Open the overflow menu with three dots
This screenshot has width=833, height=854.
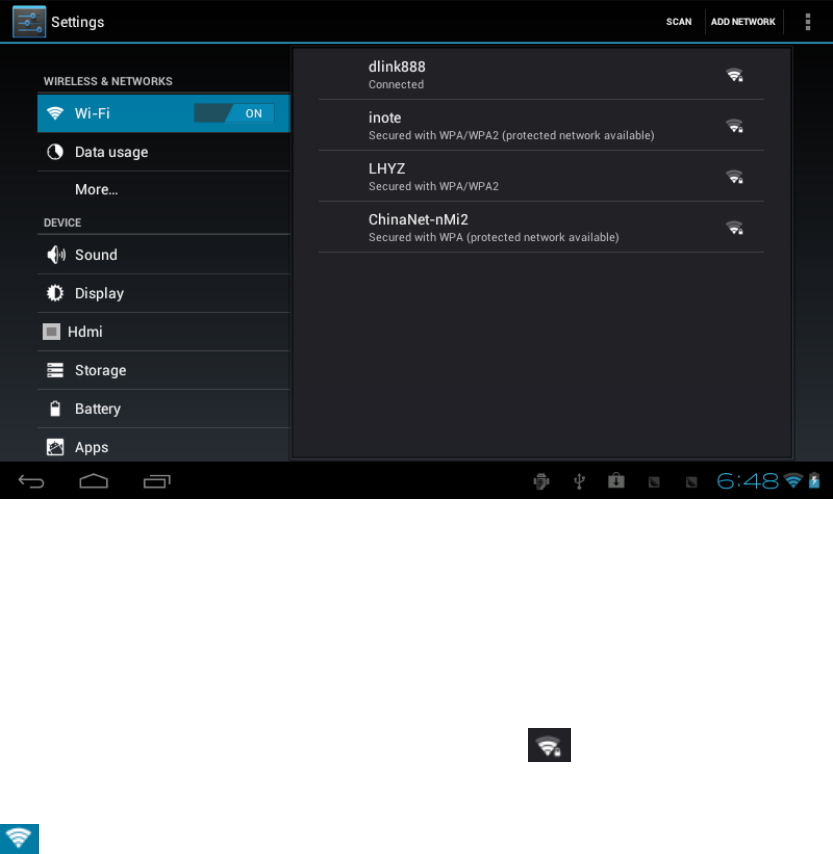[808, 22]
